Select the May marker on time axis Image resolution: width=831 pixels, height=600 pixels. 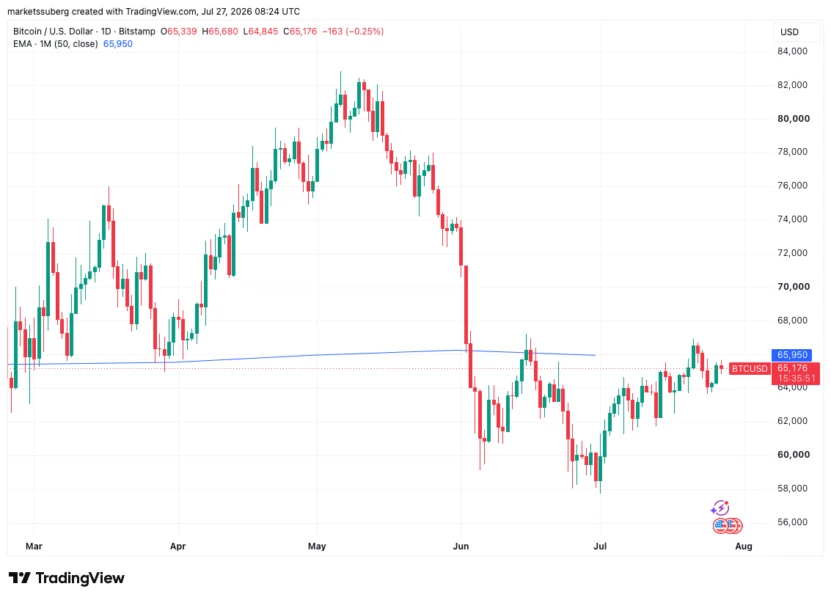[316, 546]
